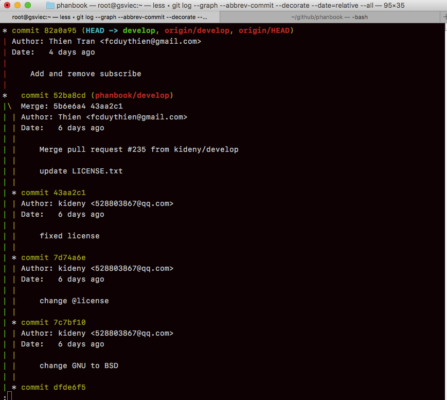Click the origin/develop remote label
This screenshot has height=400, width=447.
[x=197, y=31]
